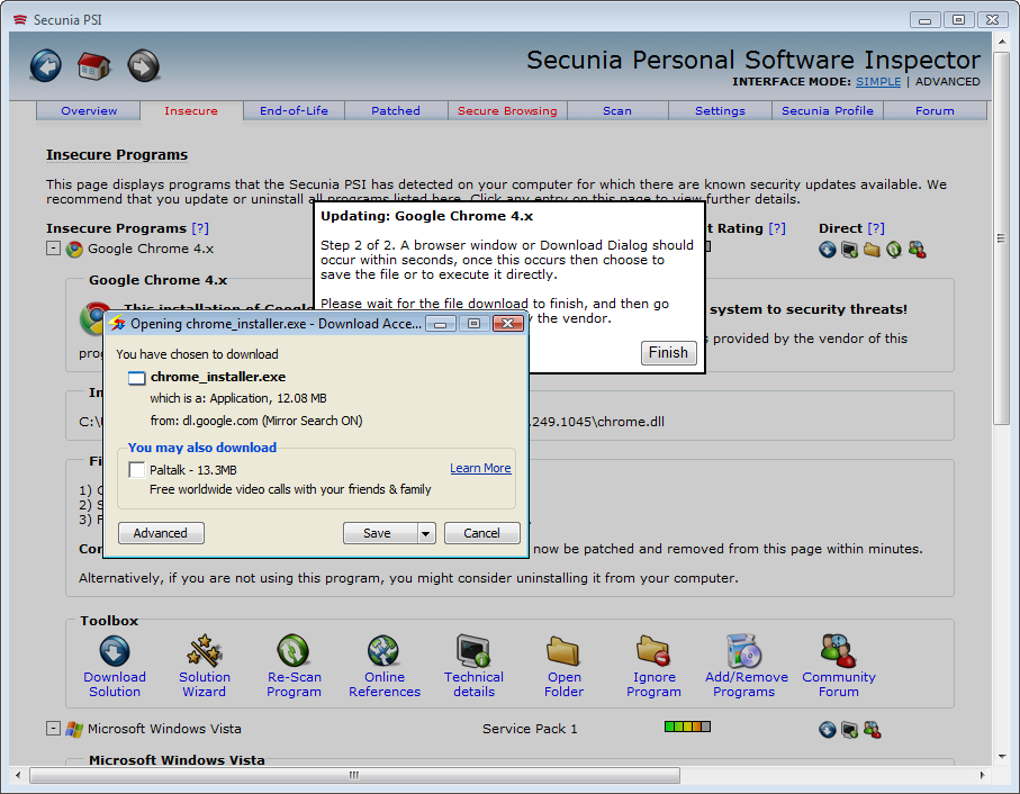Screen dimensions: 1020x794
Task: Click the Advanced button in download dialog
Action: [161, 533]
